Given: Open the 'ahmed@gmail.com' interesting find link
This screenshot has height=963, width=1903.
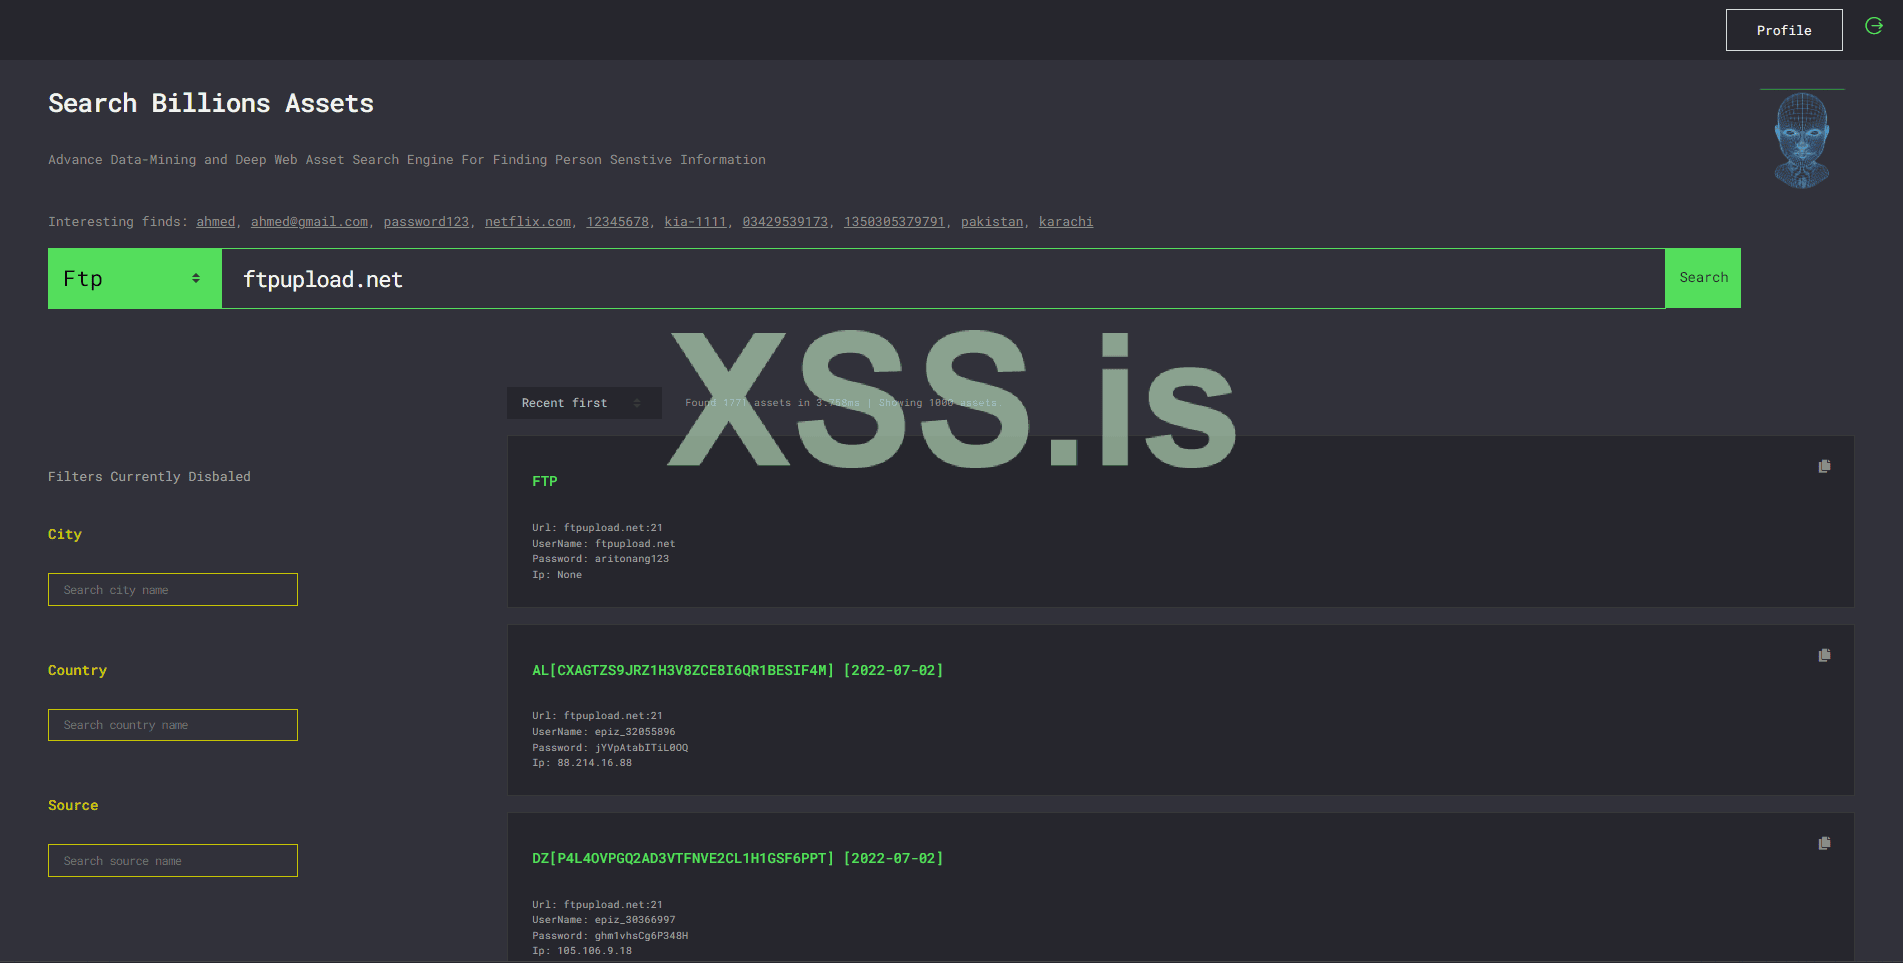Looking at the screenshot, I should [309, 222].
